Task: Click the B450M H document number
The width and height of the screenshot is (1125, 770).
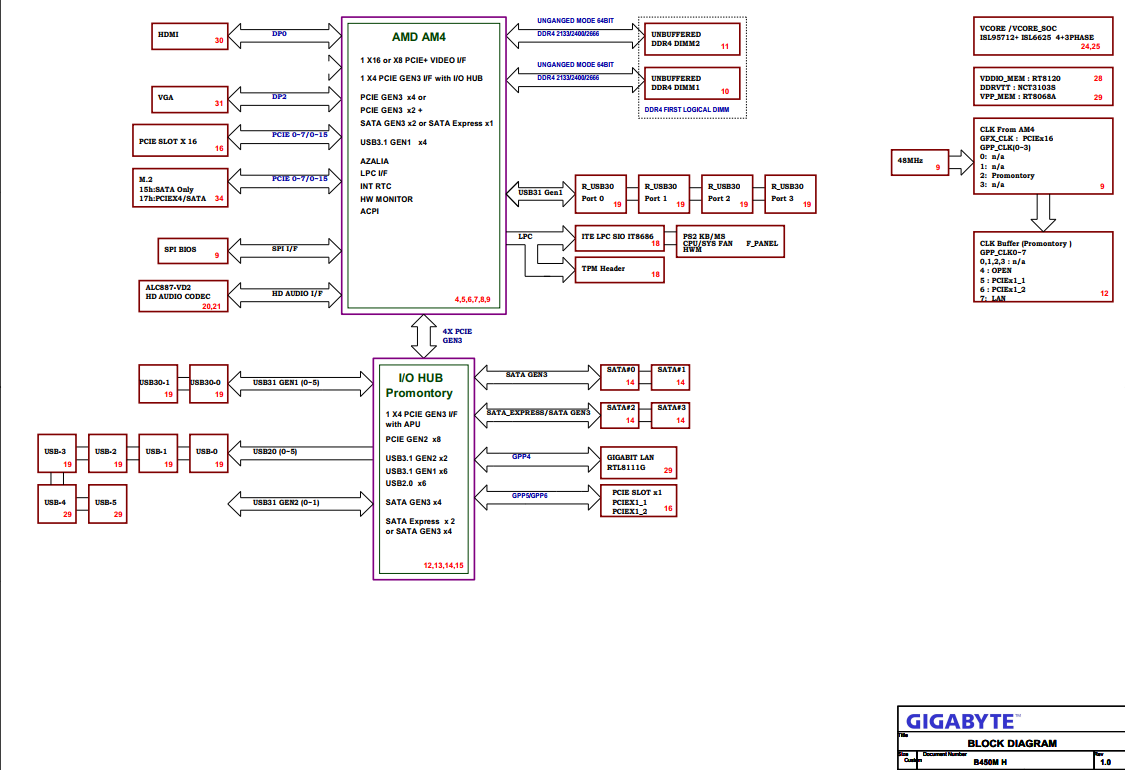Action: 990,762
